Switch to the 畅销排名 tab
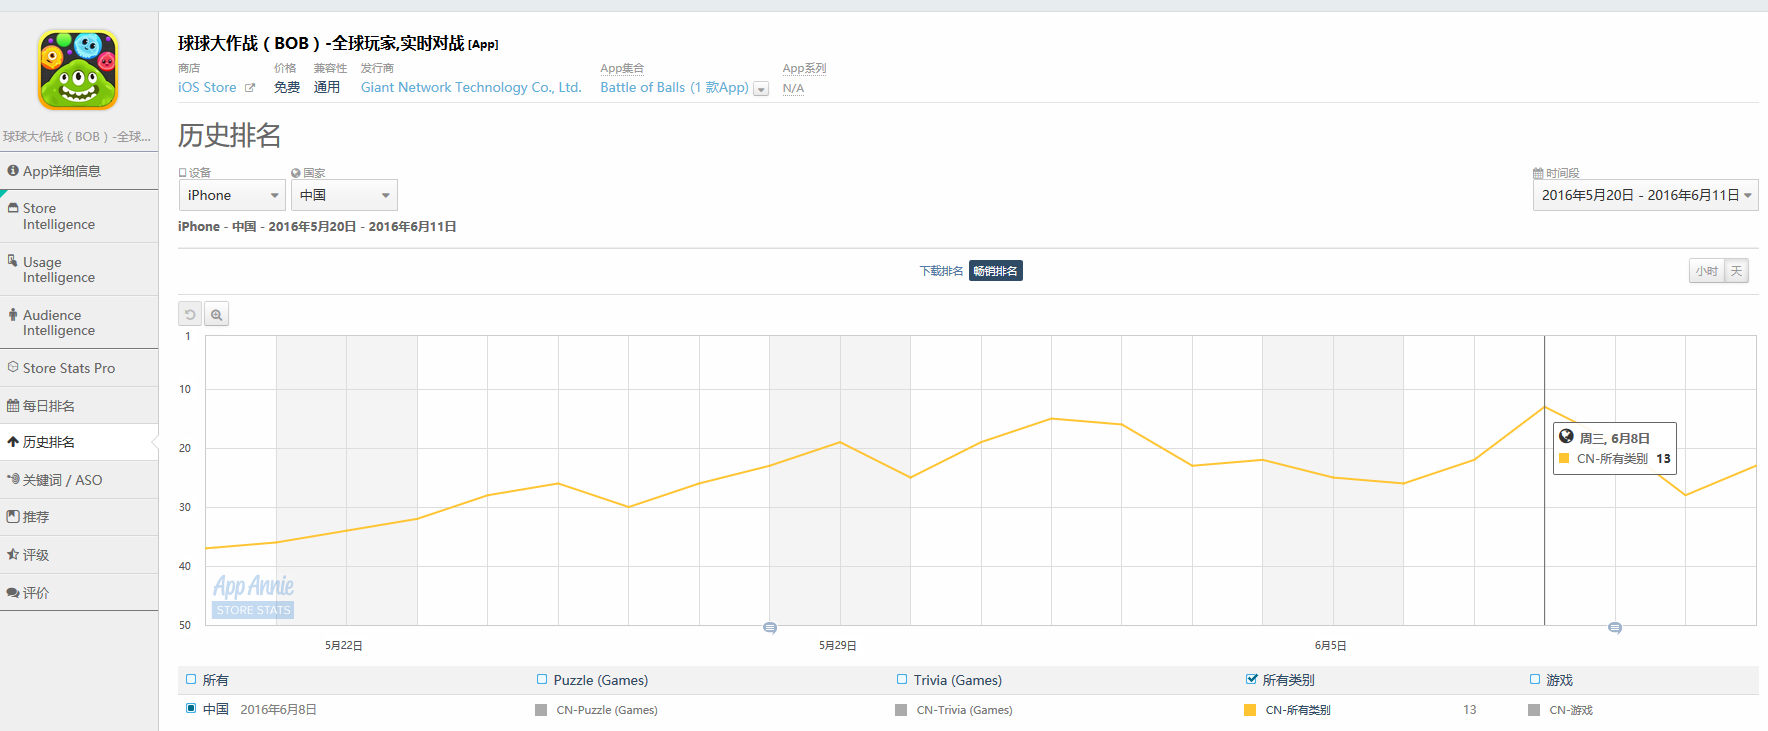The height and width of the screenshot is (731, 1768). [x=996, y=271]
